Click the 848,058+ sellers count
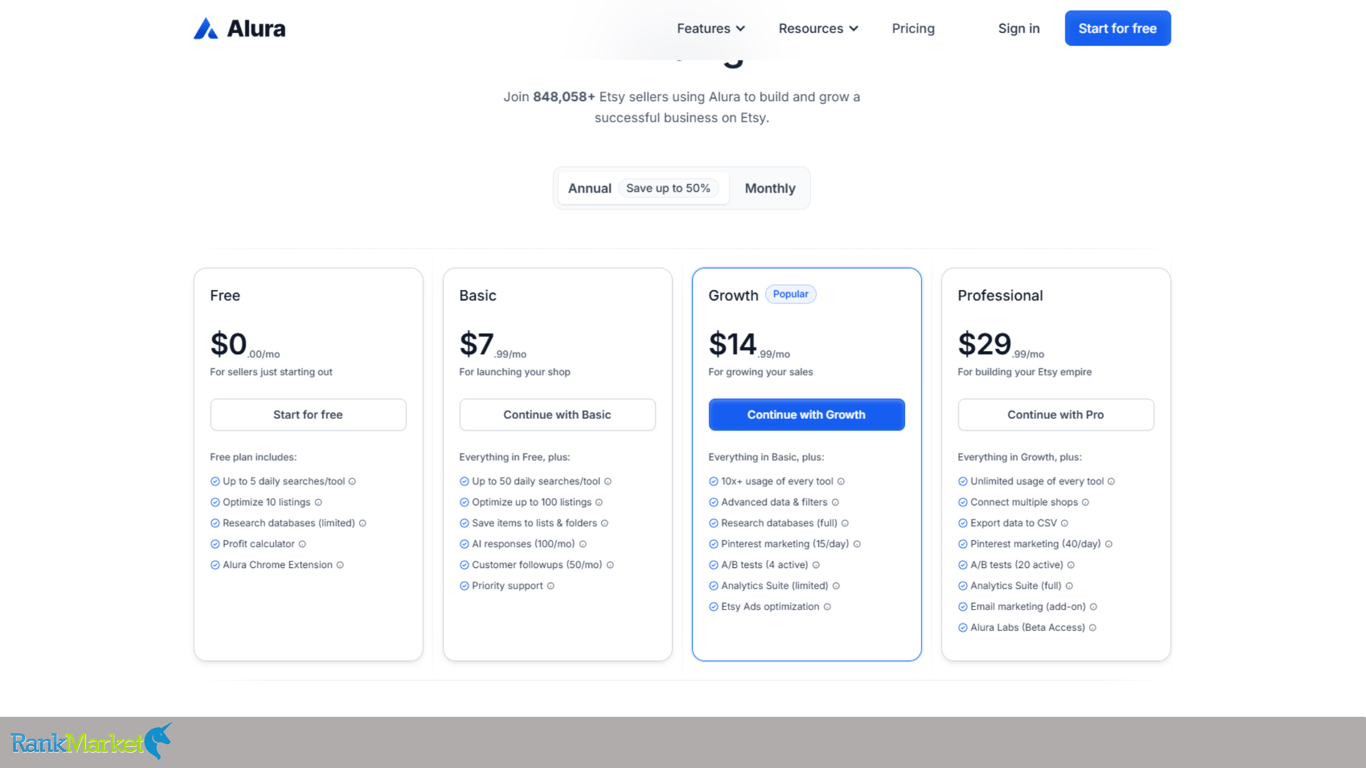The width and height of the screenshot is (1366, 768). coord(564,97)
